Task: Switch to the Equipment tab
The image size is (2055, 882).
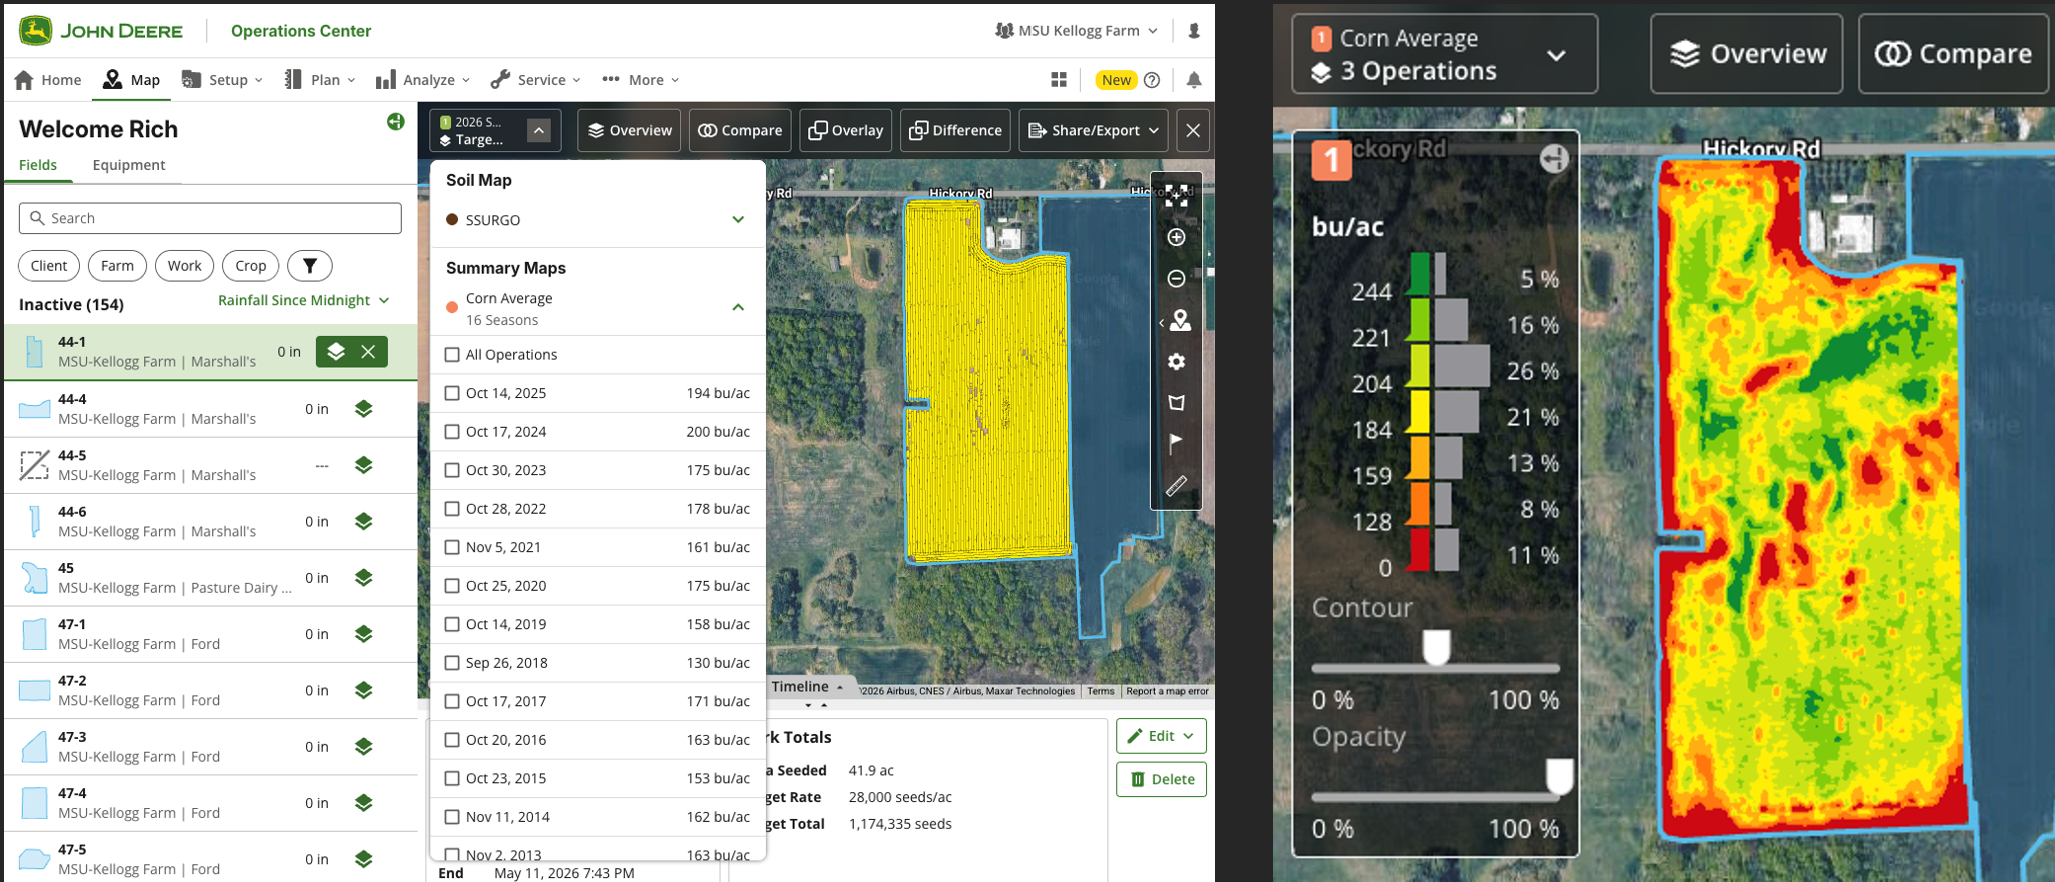Action: coord(129,165)
